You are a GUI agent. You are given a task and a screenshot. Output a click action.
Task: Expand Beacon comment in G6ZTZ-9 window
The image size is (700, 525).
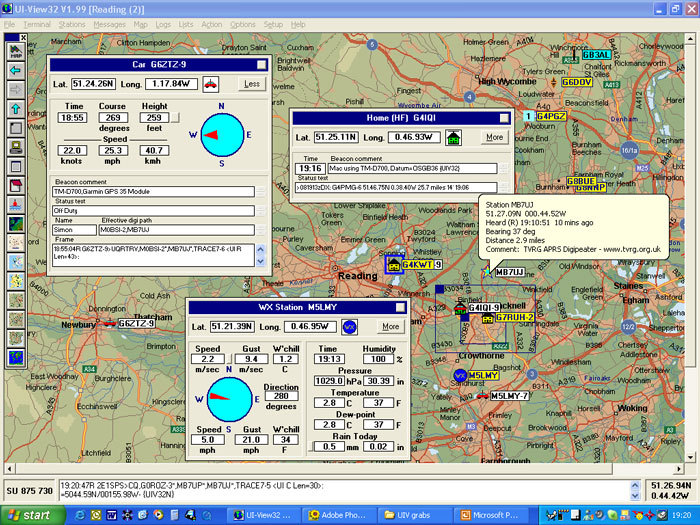pos(260,192)
